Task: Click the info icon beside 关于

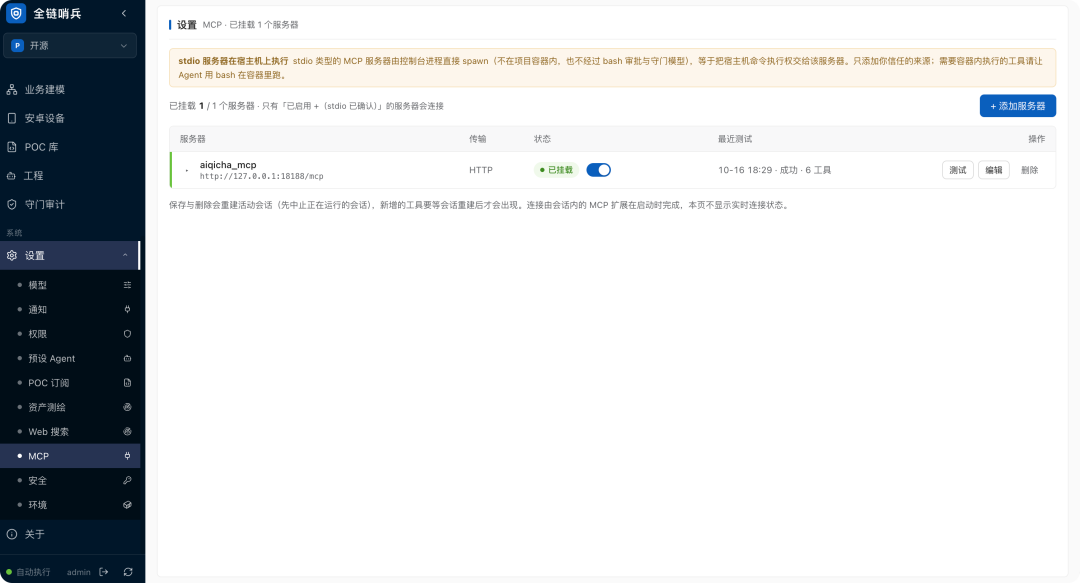Action: (12, 534)
